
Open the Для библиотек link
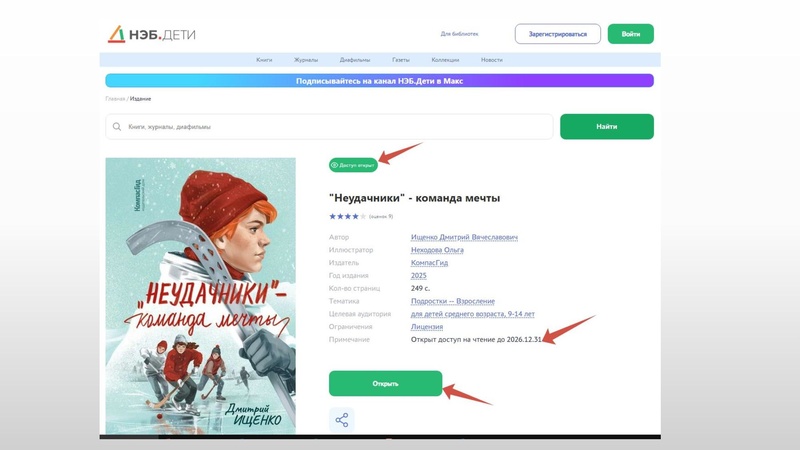tap(459, 34)
